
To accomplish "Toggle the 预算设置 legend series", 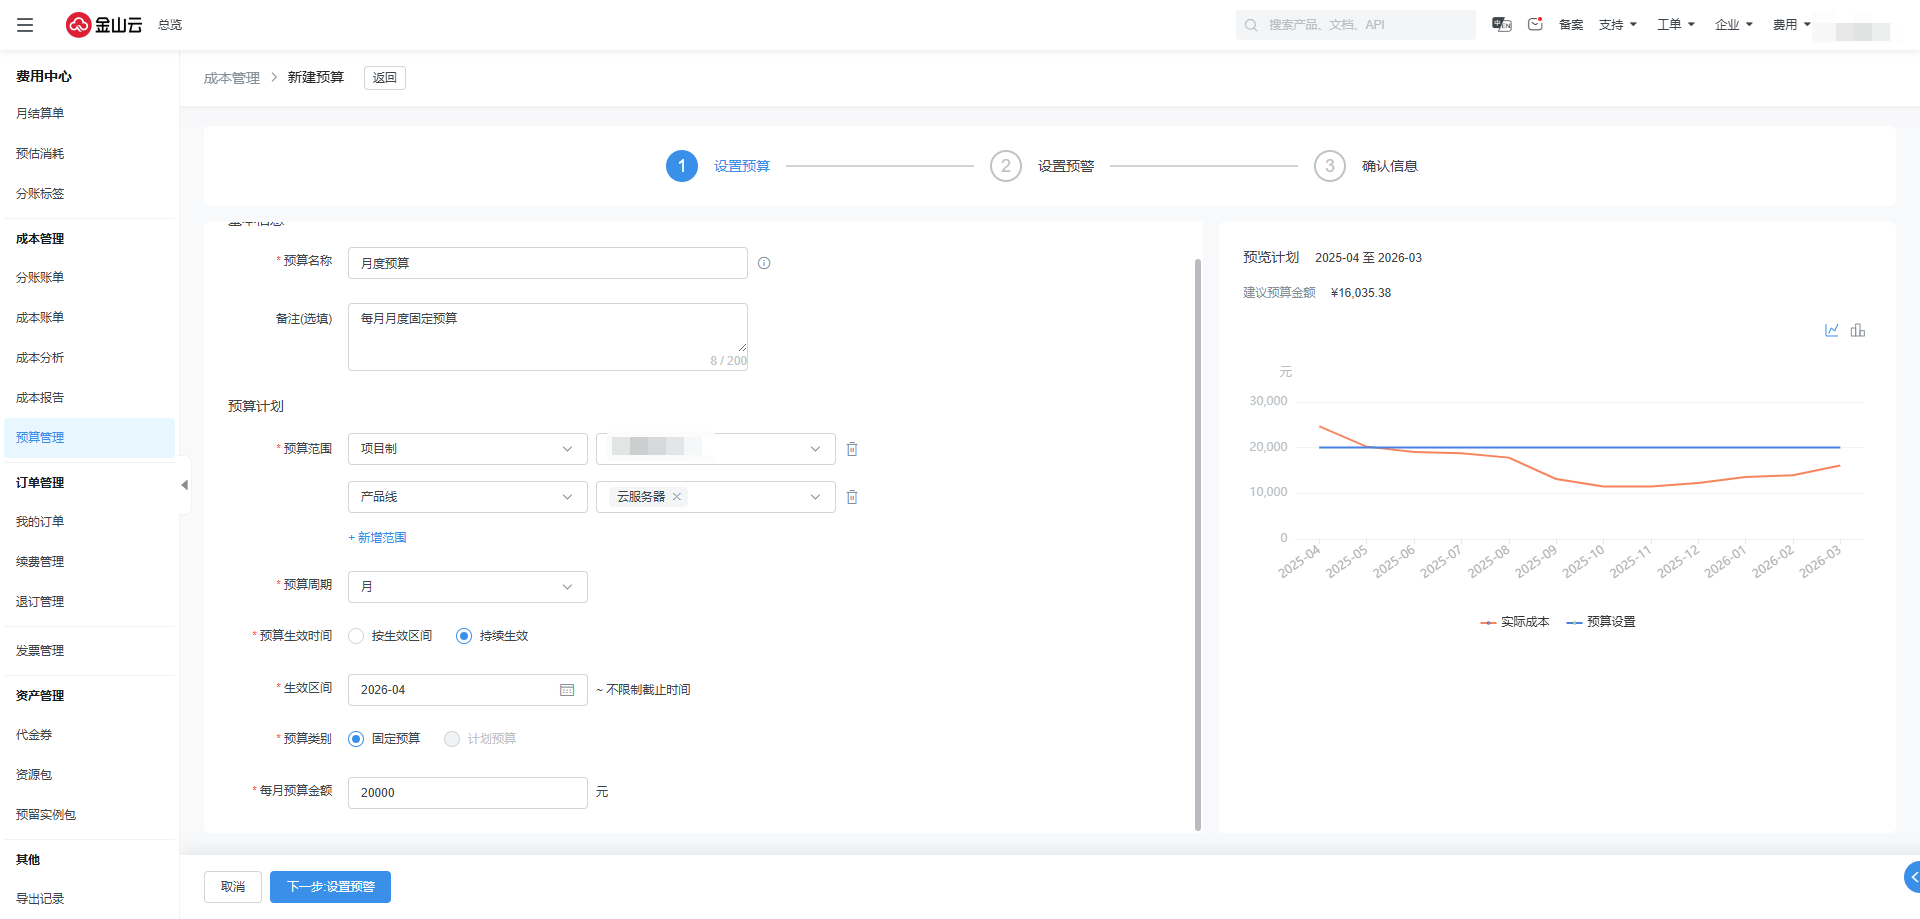I will [x=1601, y=622].
